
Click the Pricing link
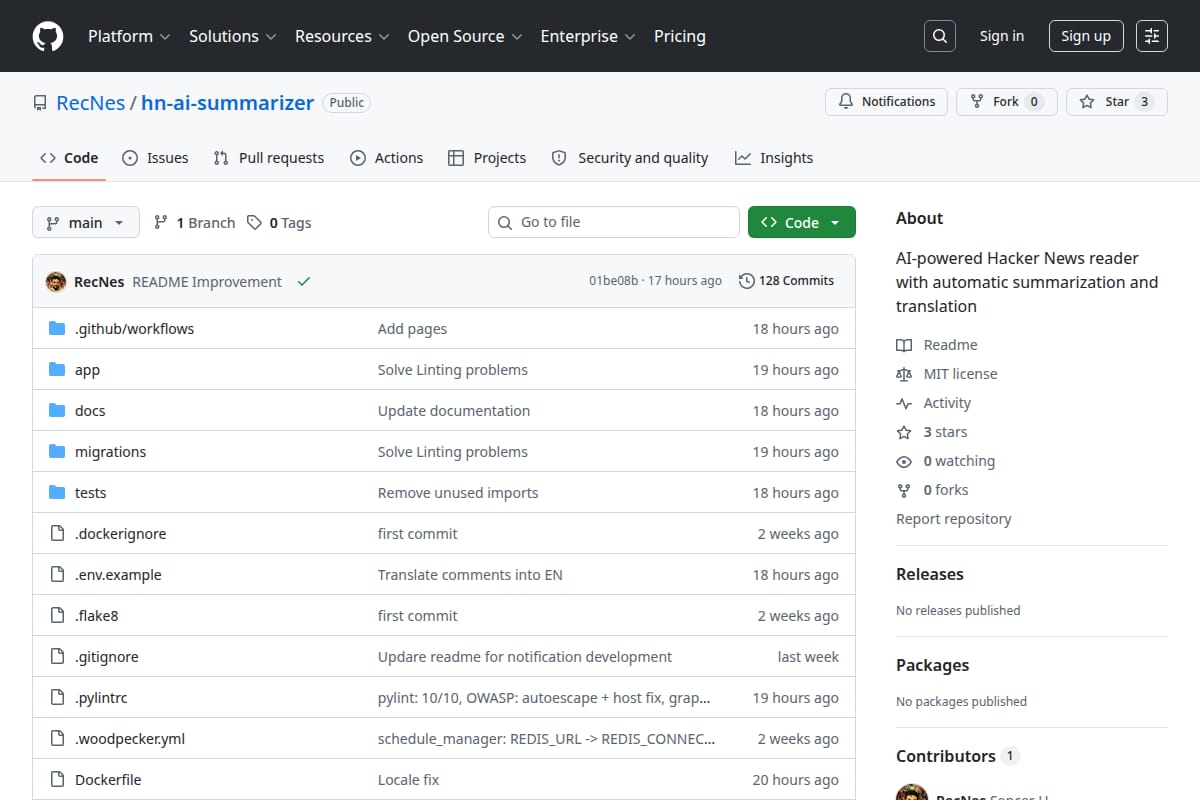[680, 36]
